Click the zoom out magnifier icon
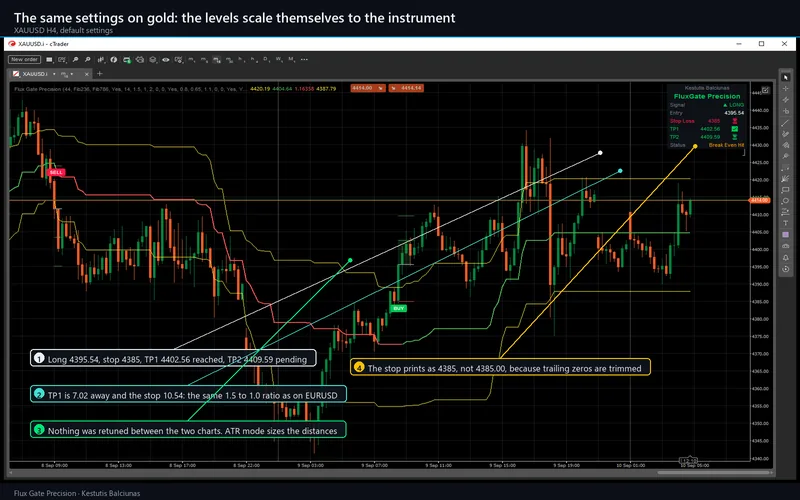 tap(87, 60)
